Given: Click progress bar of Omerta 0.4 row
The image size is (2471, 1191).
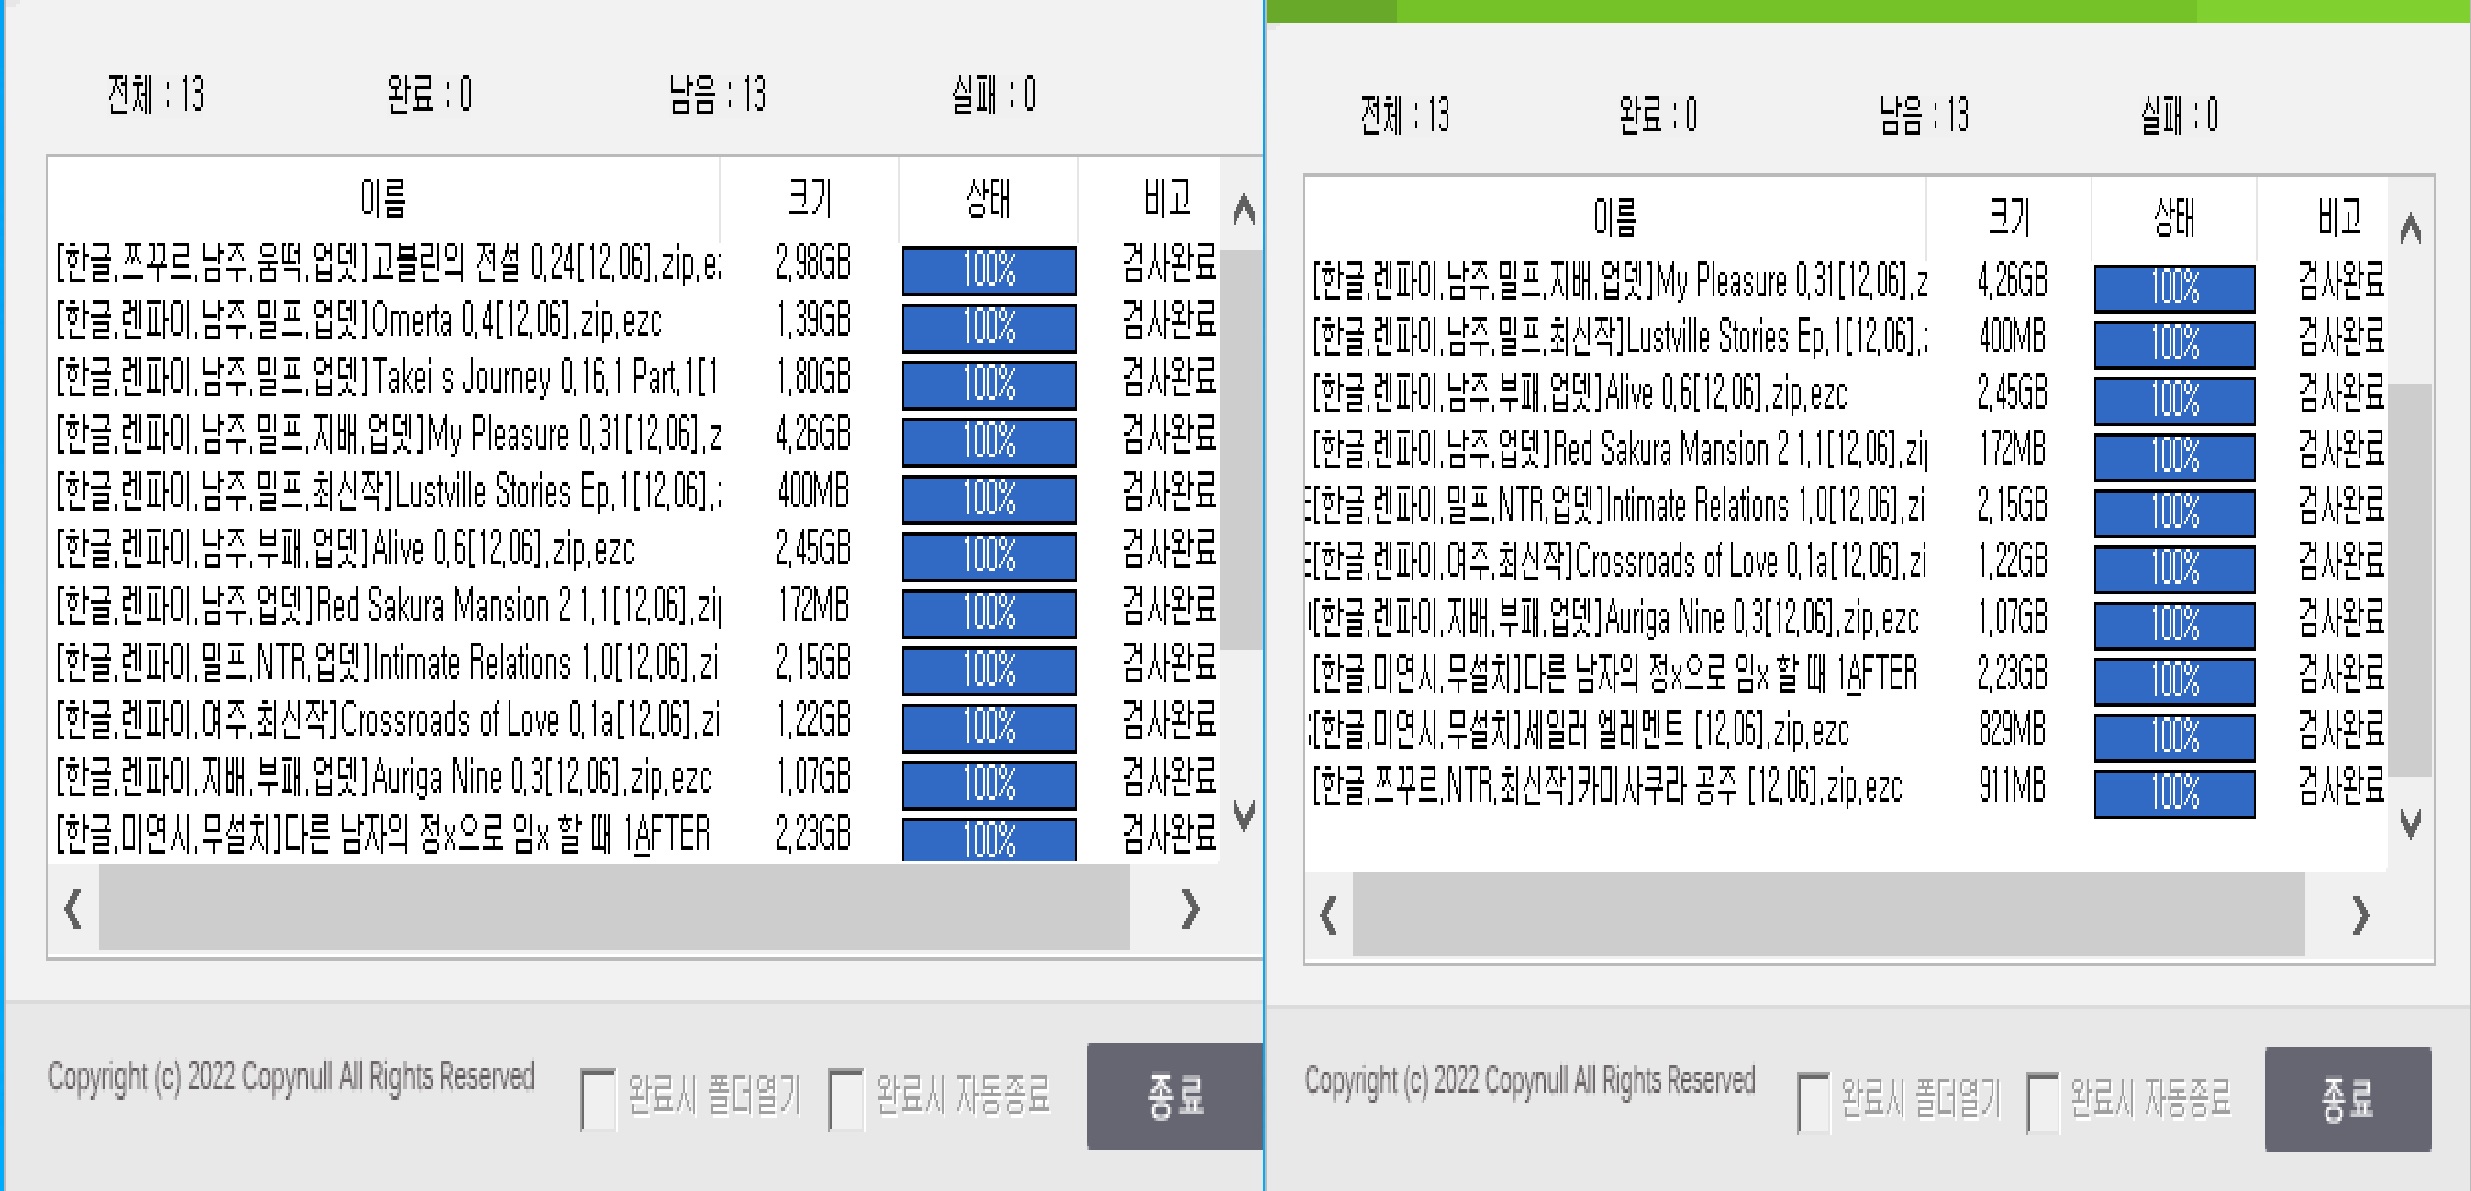Looking at the screenshot, I should tap(988, 327).
